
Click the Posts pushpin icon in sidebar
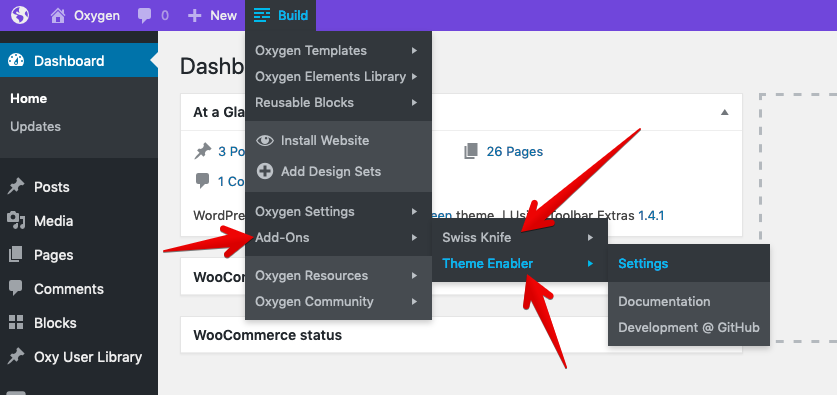tap(16, 187)
